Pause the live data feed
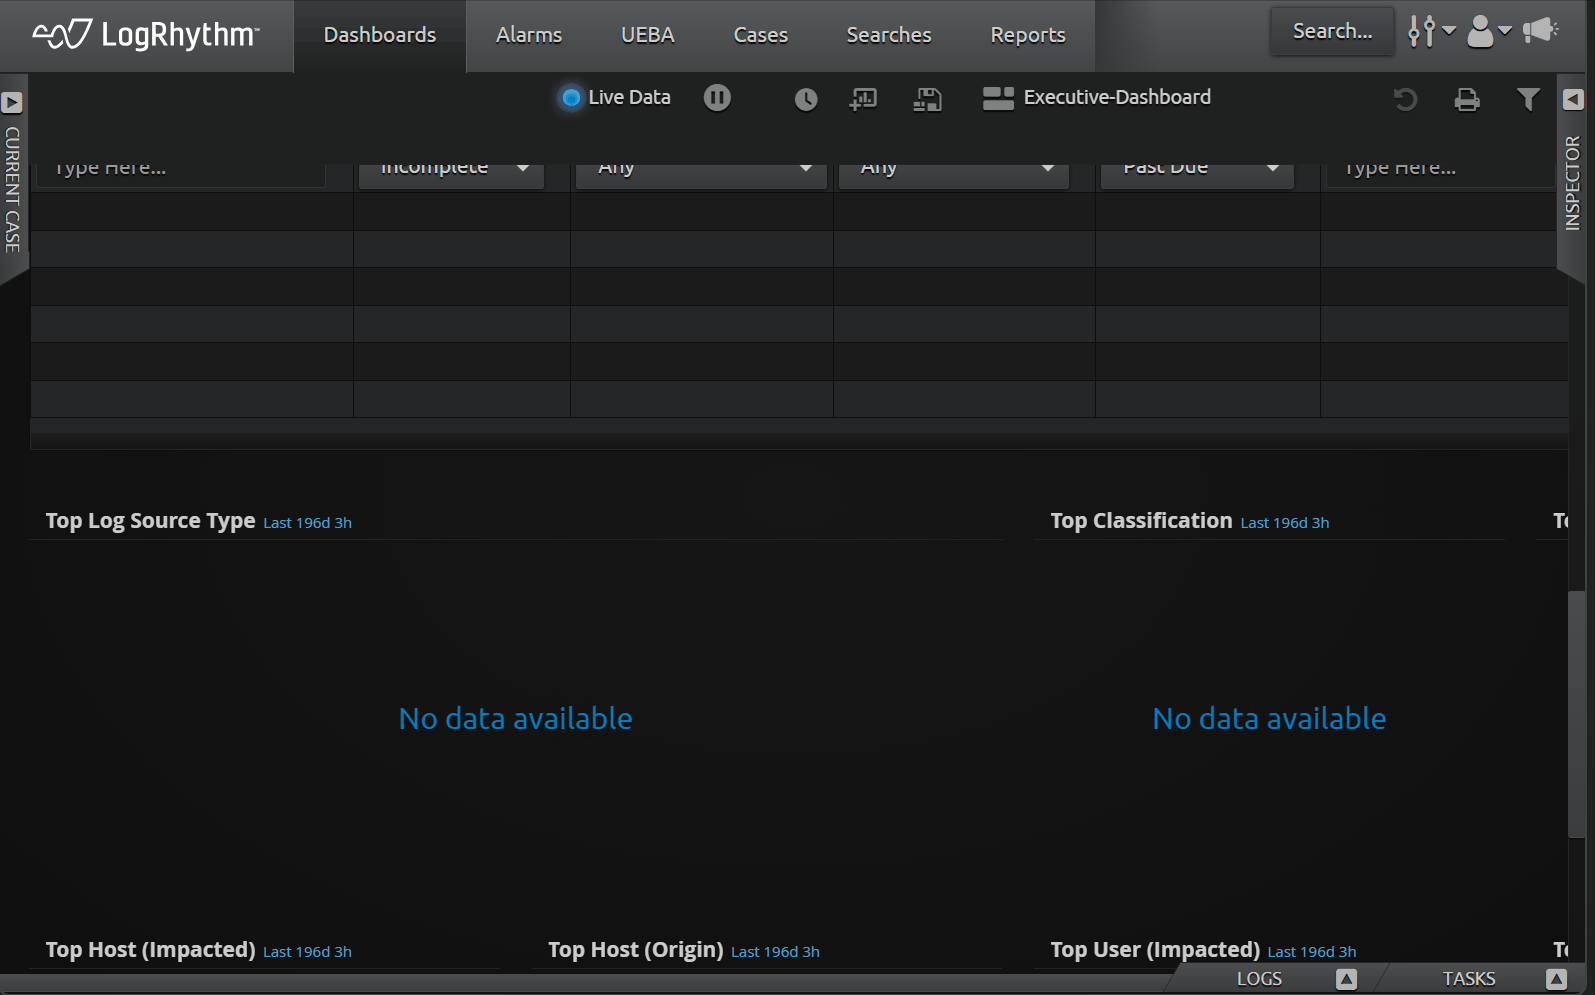The width and height of the screenshot is (1595, 995). pos(717,98)
